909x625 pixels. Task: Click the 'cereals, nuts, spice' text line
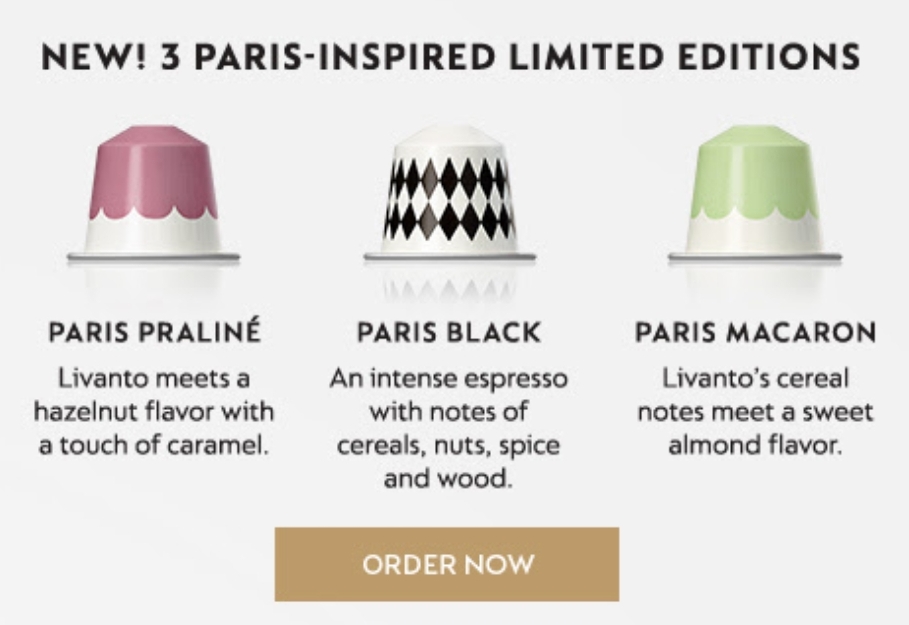(449, 446)
